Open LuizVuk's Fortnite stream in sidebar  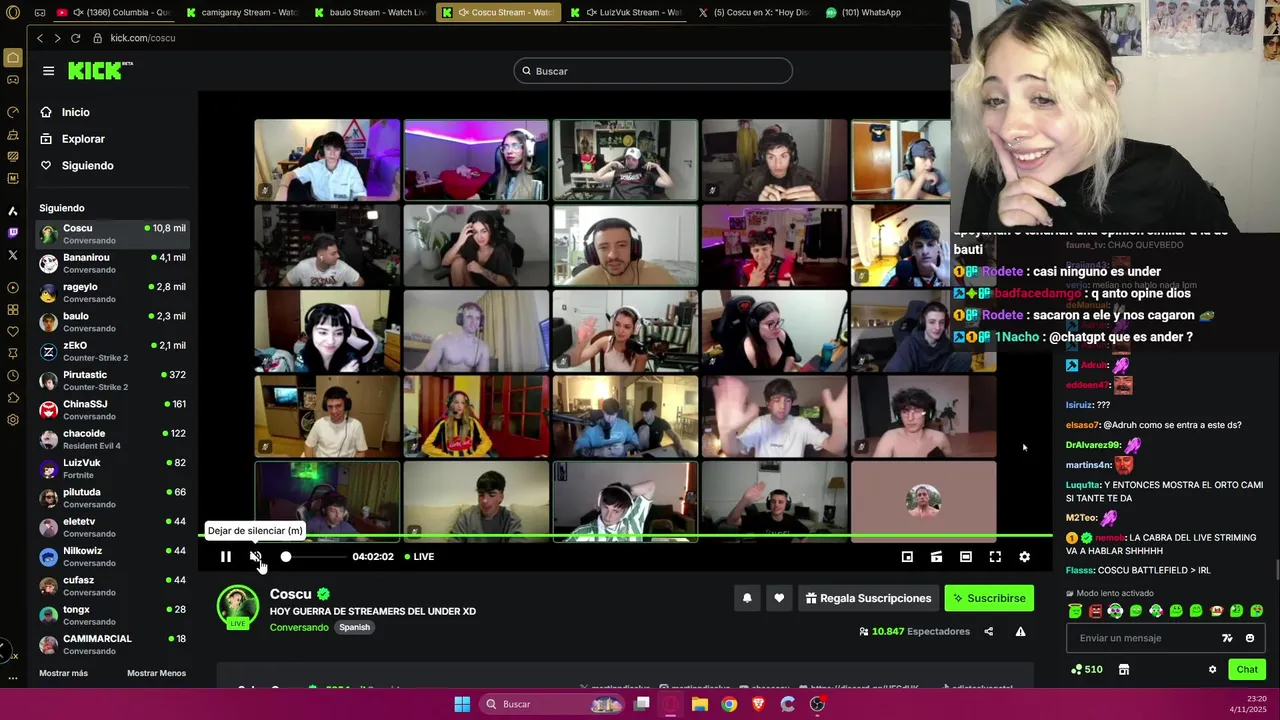pyautogui.click(x=112, y=468)
